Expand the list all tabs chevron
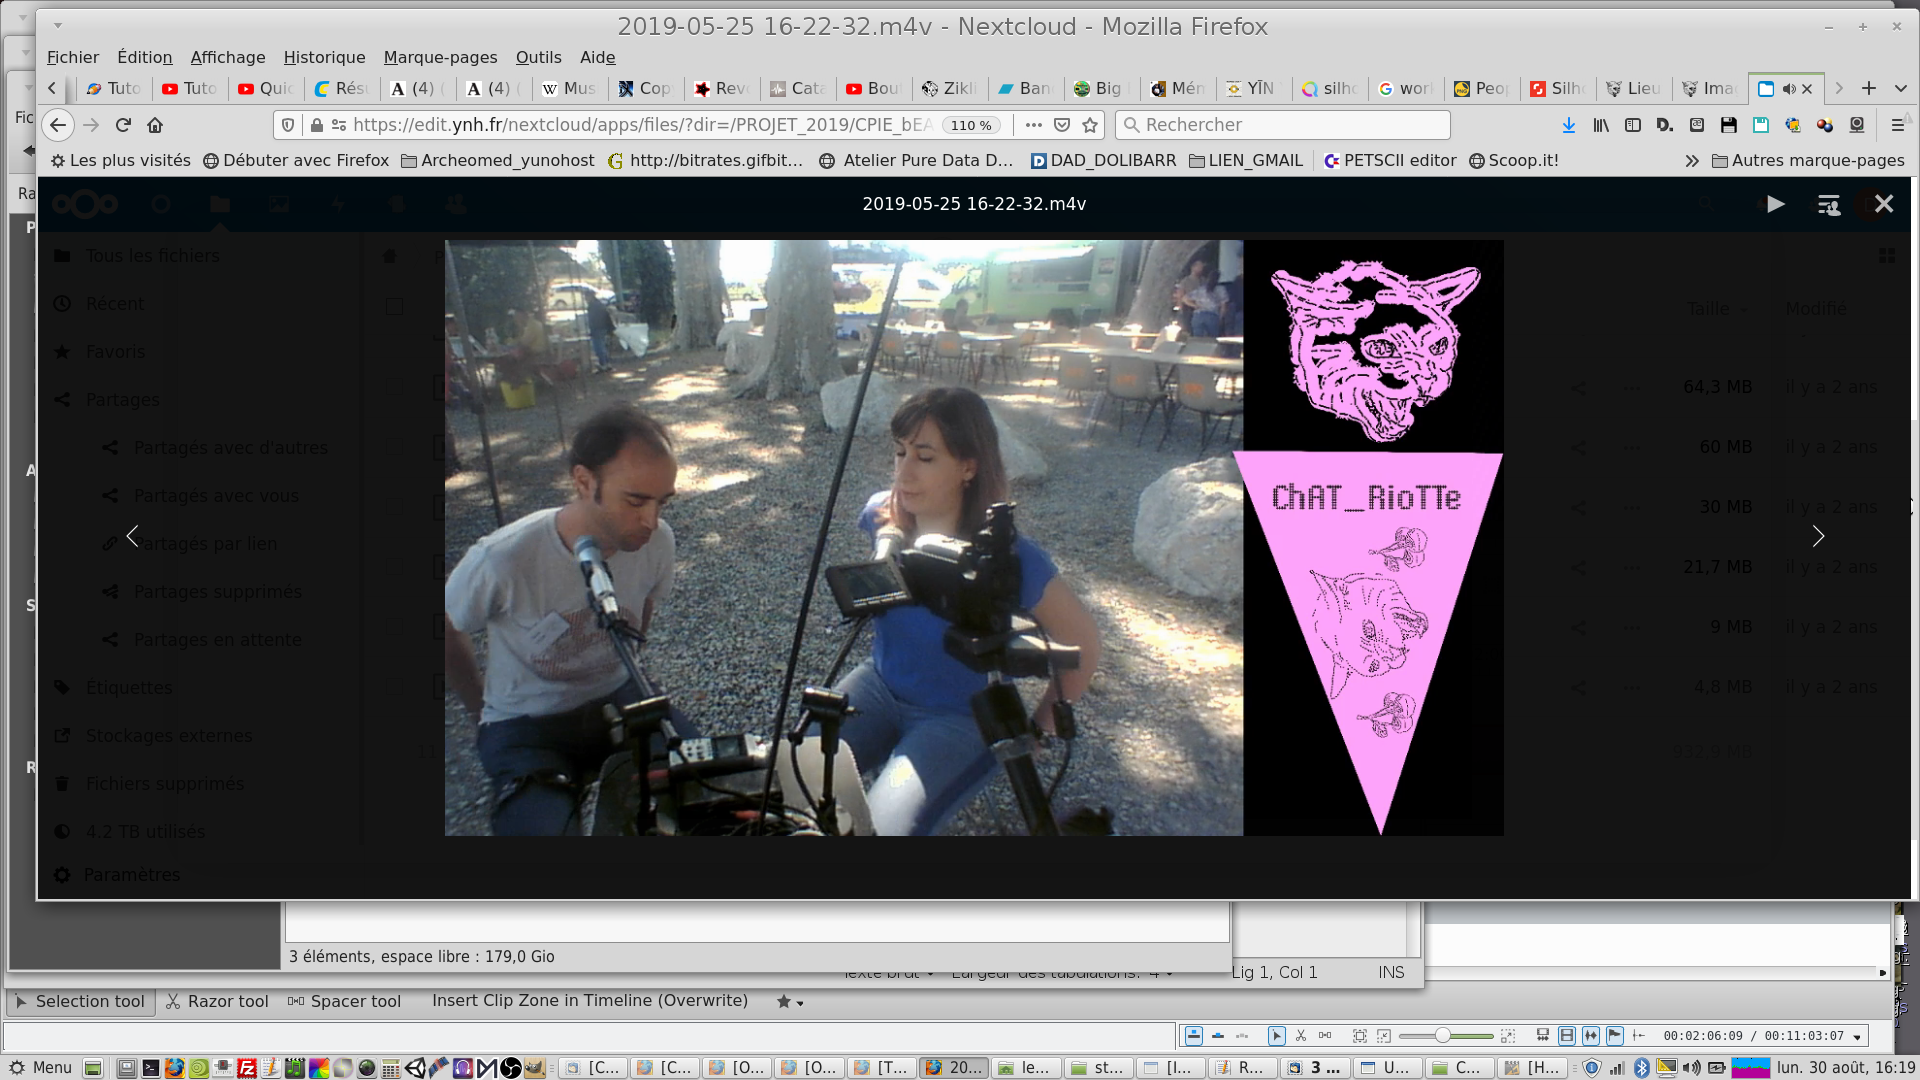Image resolution: width=1920 pixels, height=1080 pixels. click(1900, 89)
